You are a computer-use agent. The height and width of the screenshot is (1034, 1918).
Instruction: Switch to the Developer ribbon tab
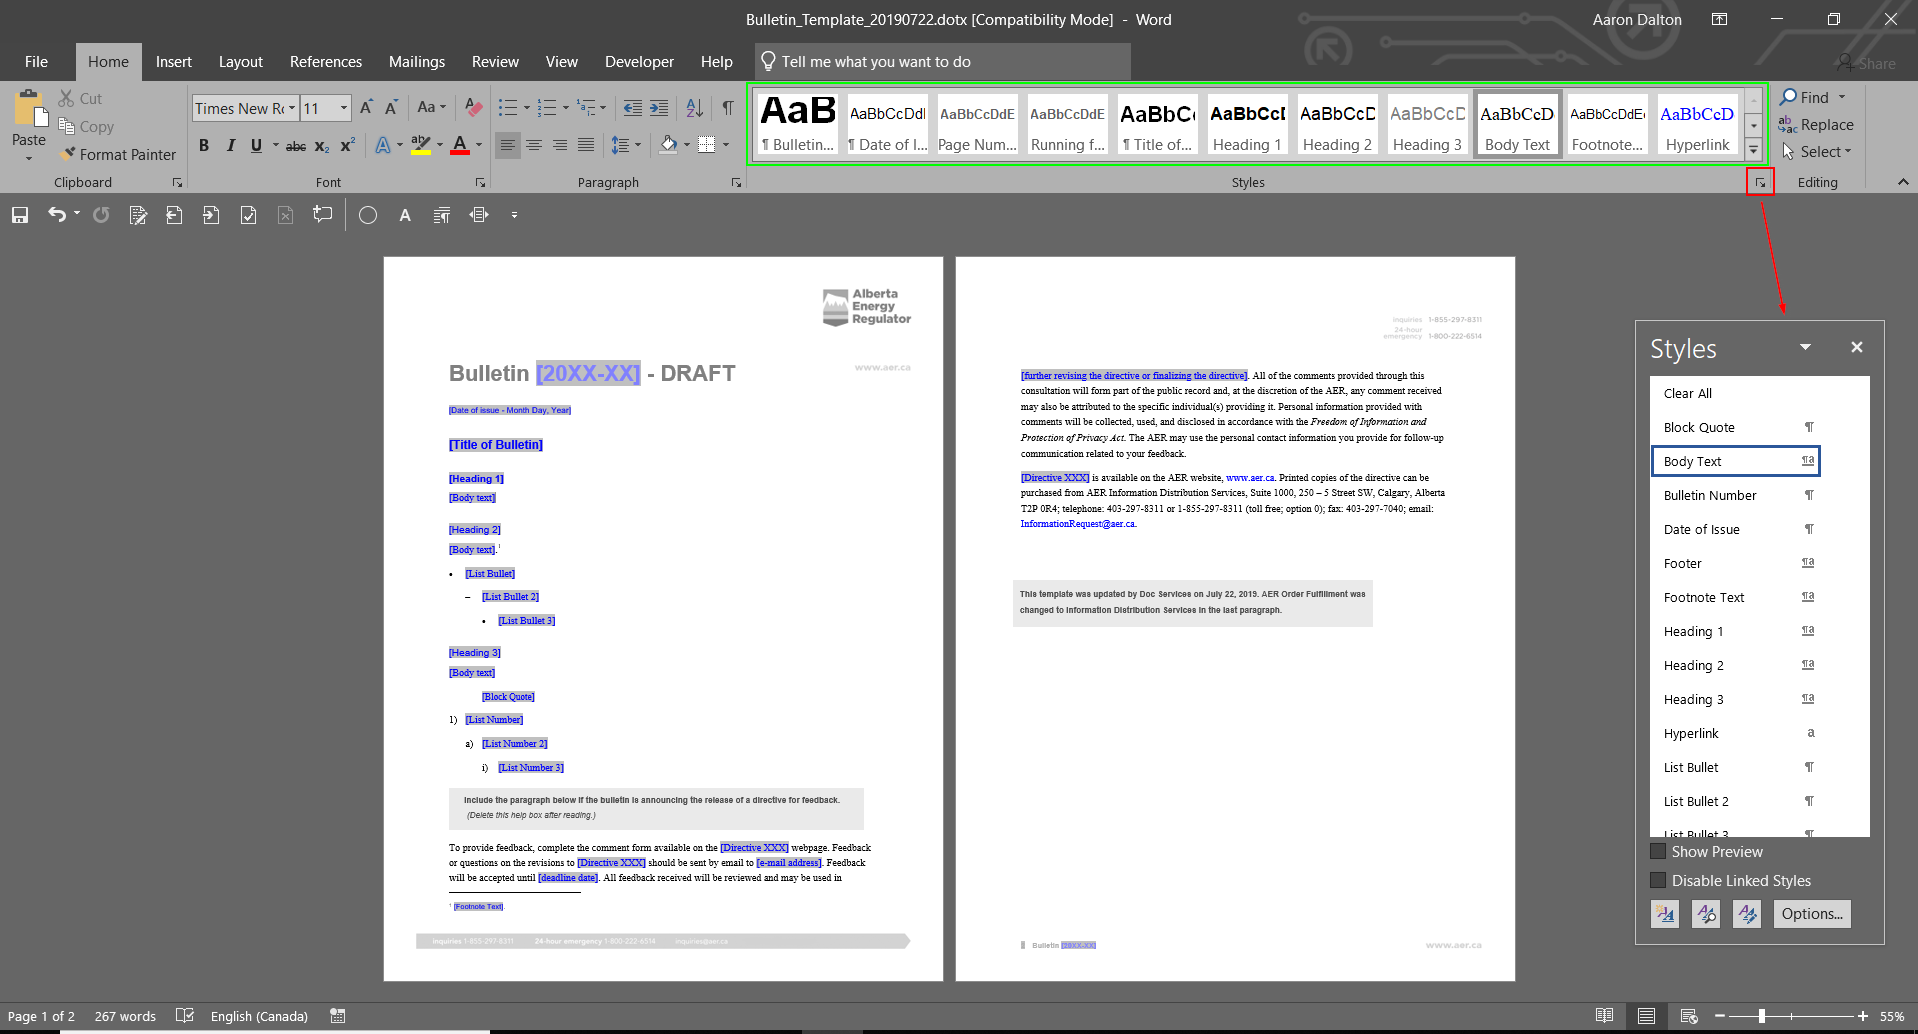639,61
